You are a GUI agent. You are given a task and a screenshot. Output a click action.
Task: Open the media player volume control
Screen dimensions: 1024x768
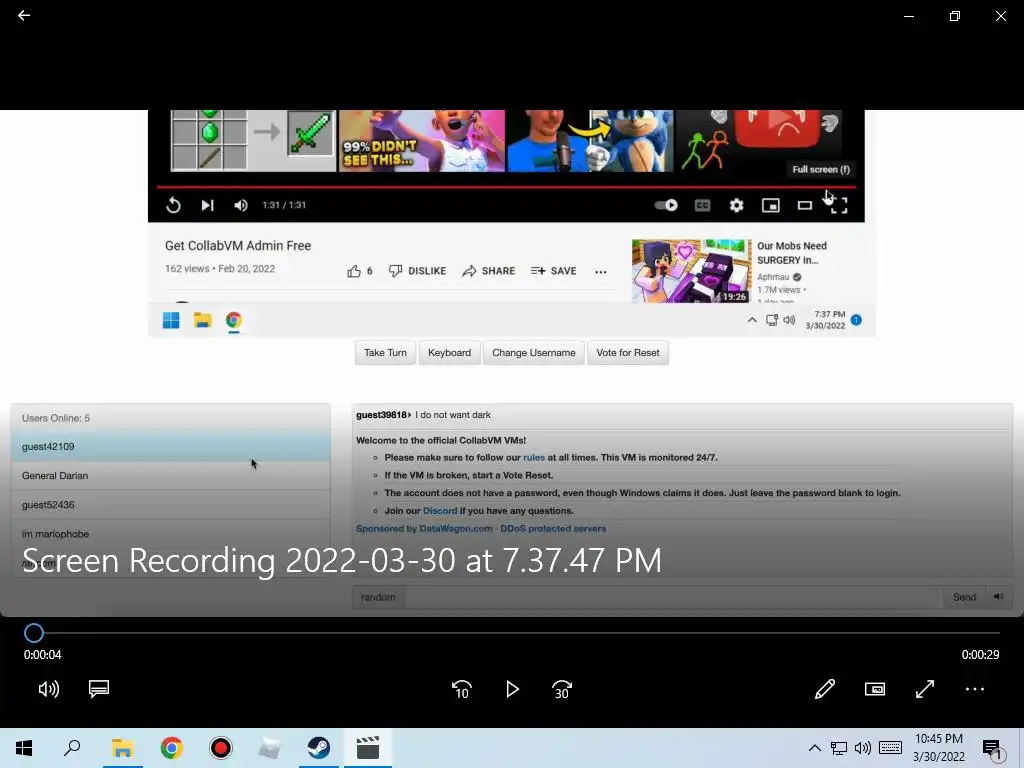[x=48, y=689]
